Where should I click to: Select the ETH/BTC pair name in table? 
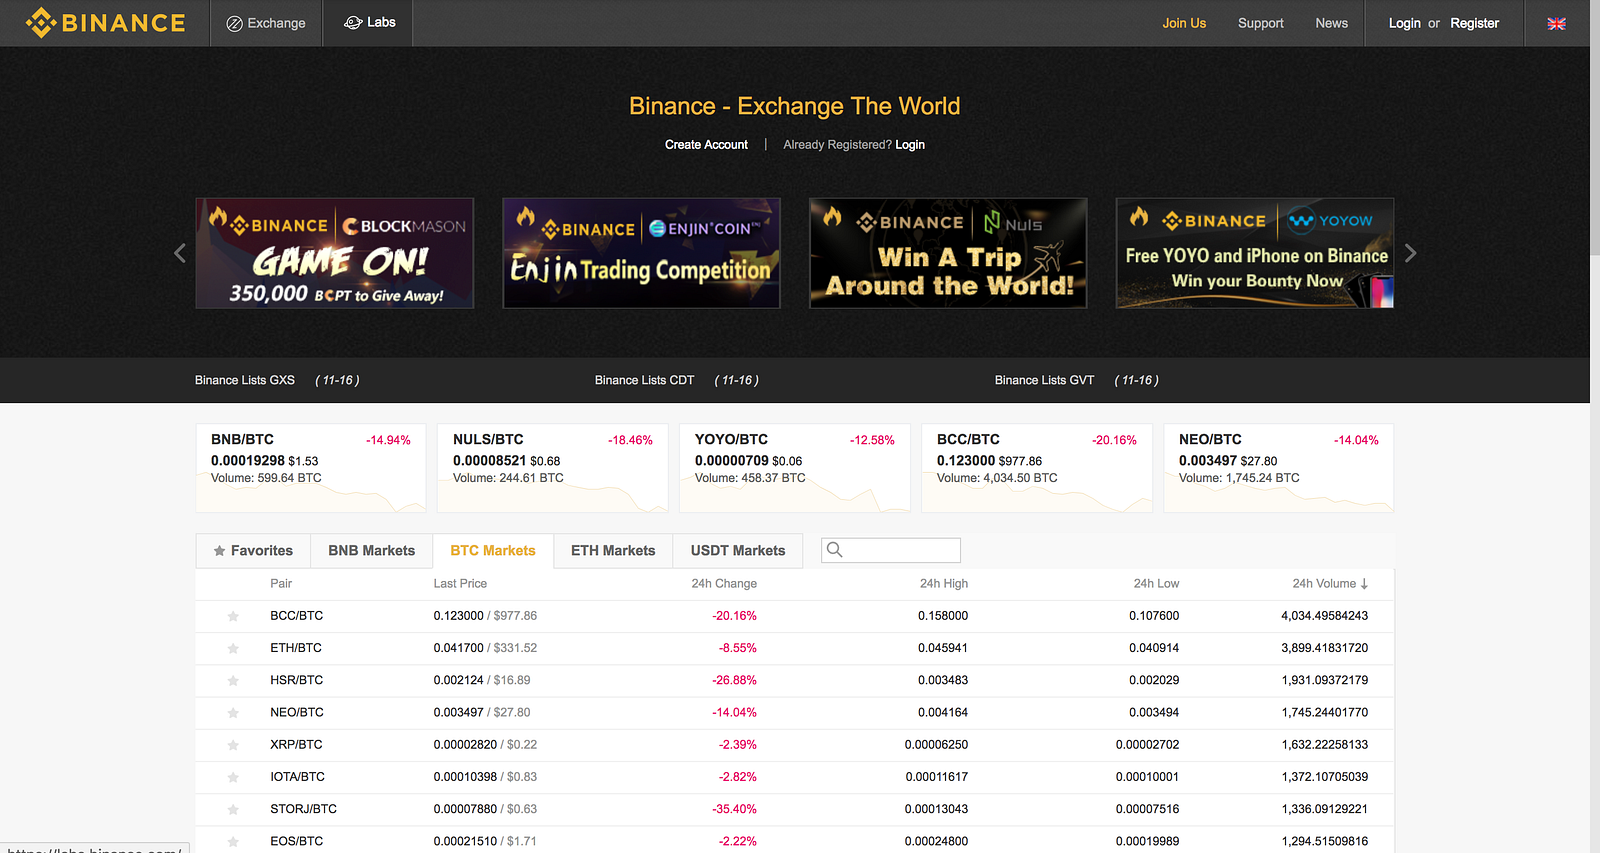(296, 648)
